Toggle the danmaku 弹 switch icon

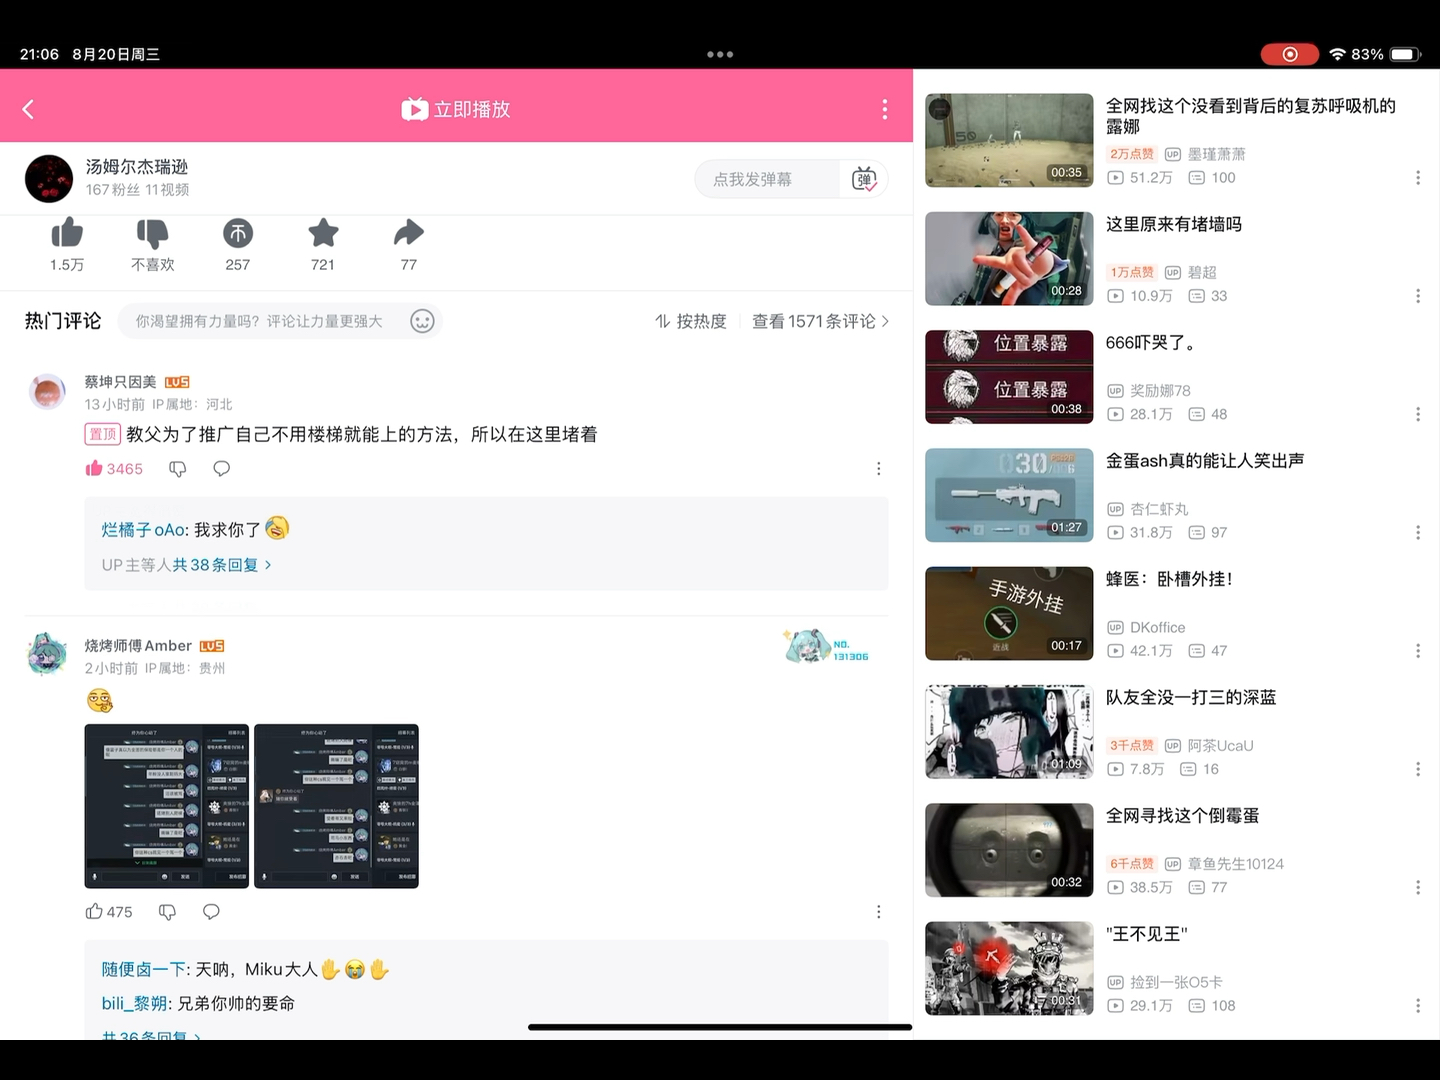tap(865, 180)
